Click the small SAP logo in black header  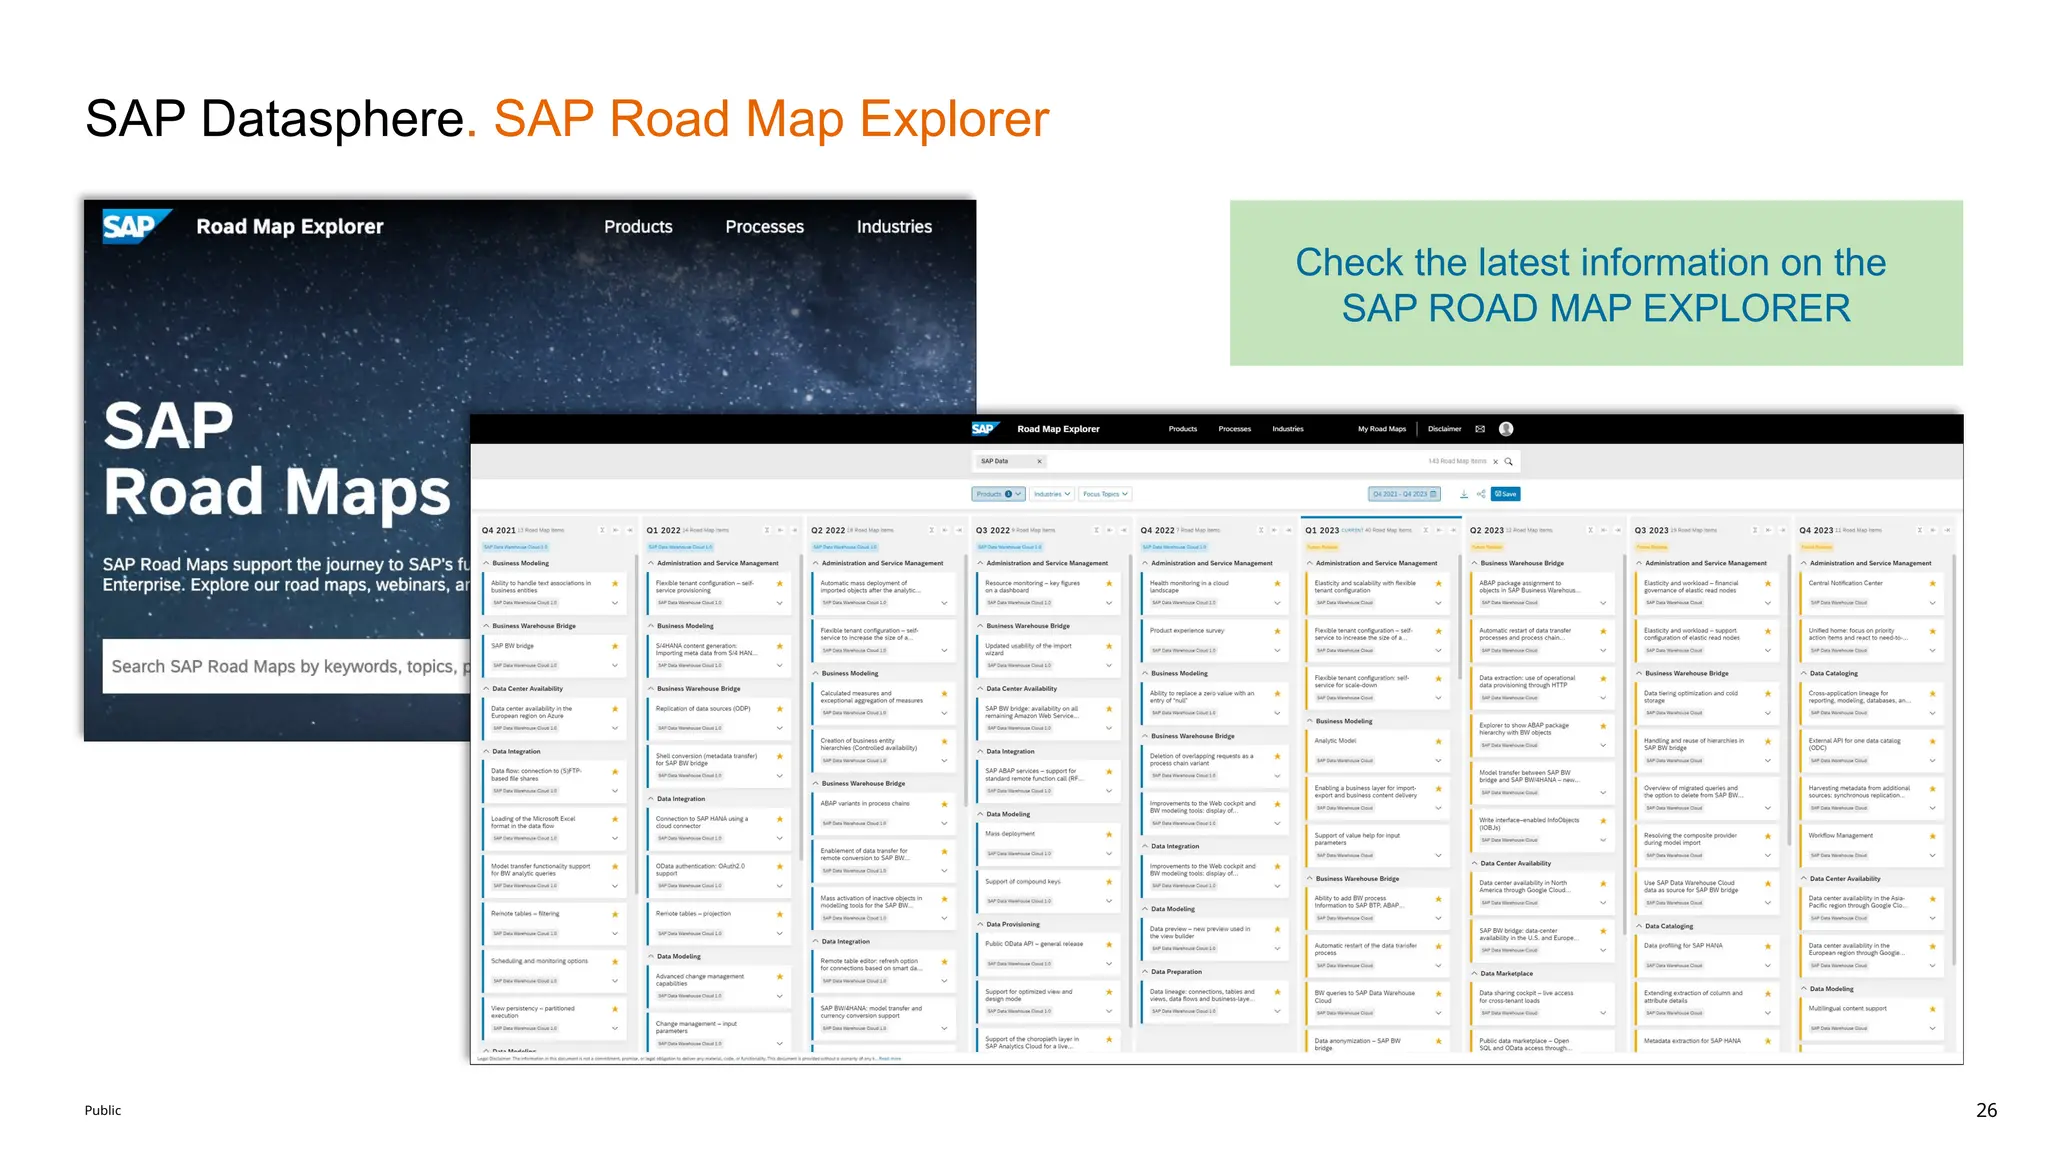pos(984,429)
